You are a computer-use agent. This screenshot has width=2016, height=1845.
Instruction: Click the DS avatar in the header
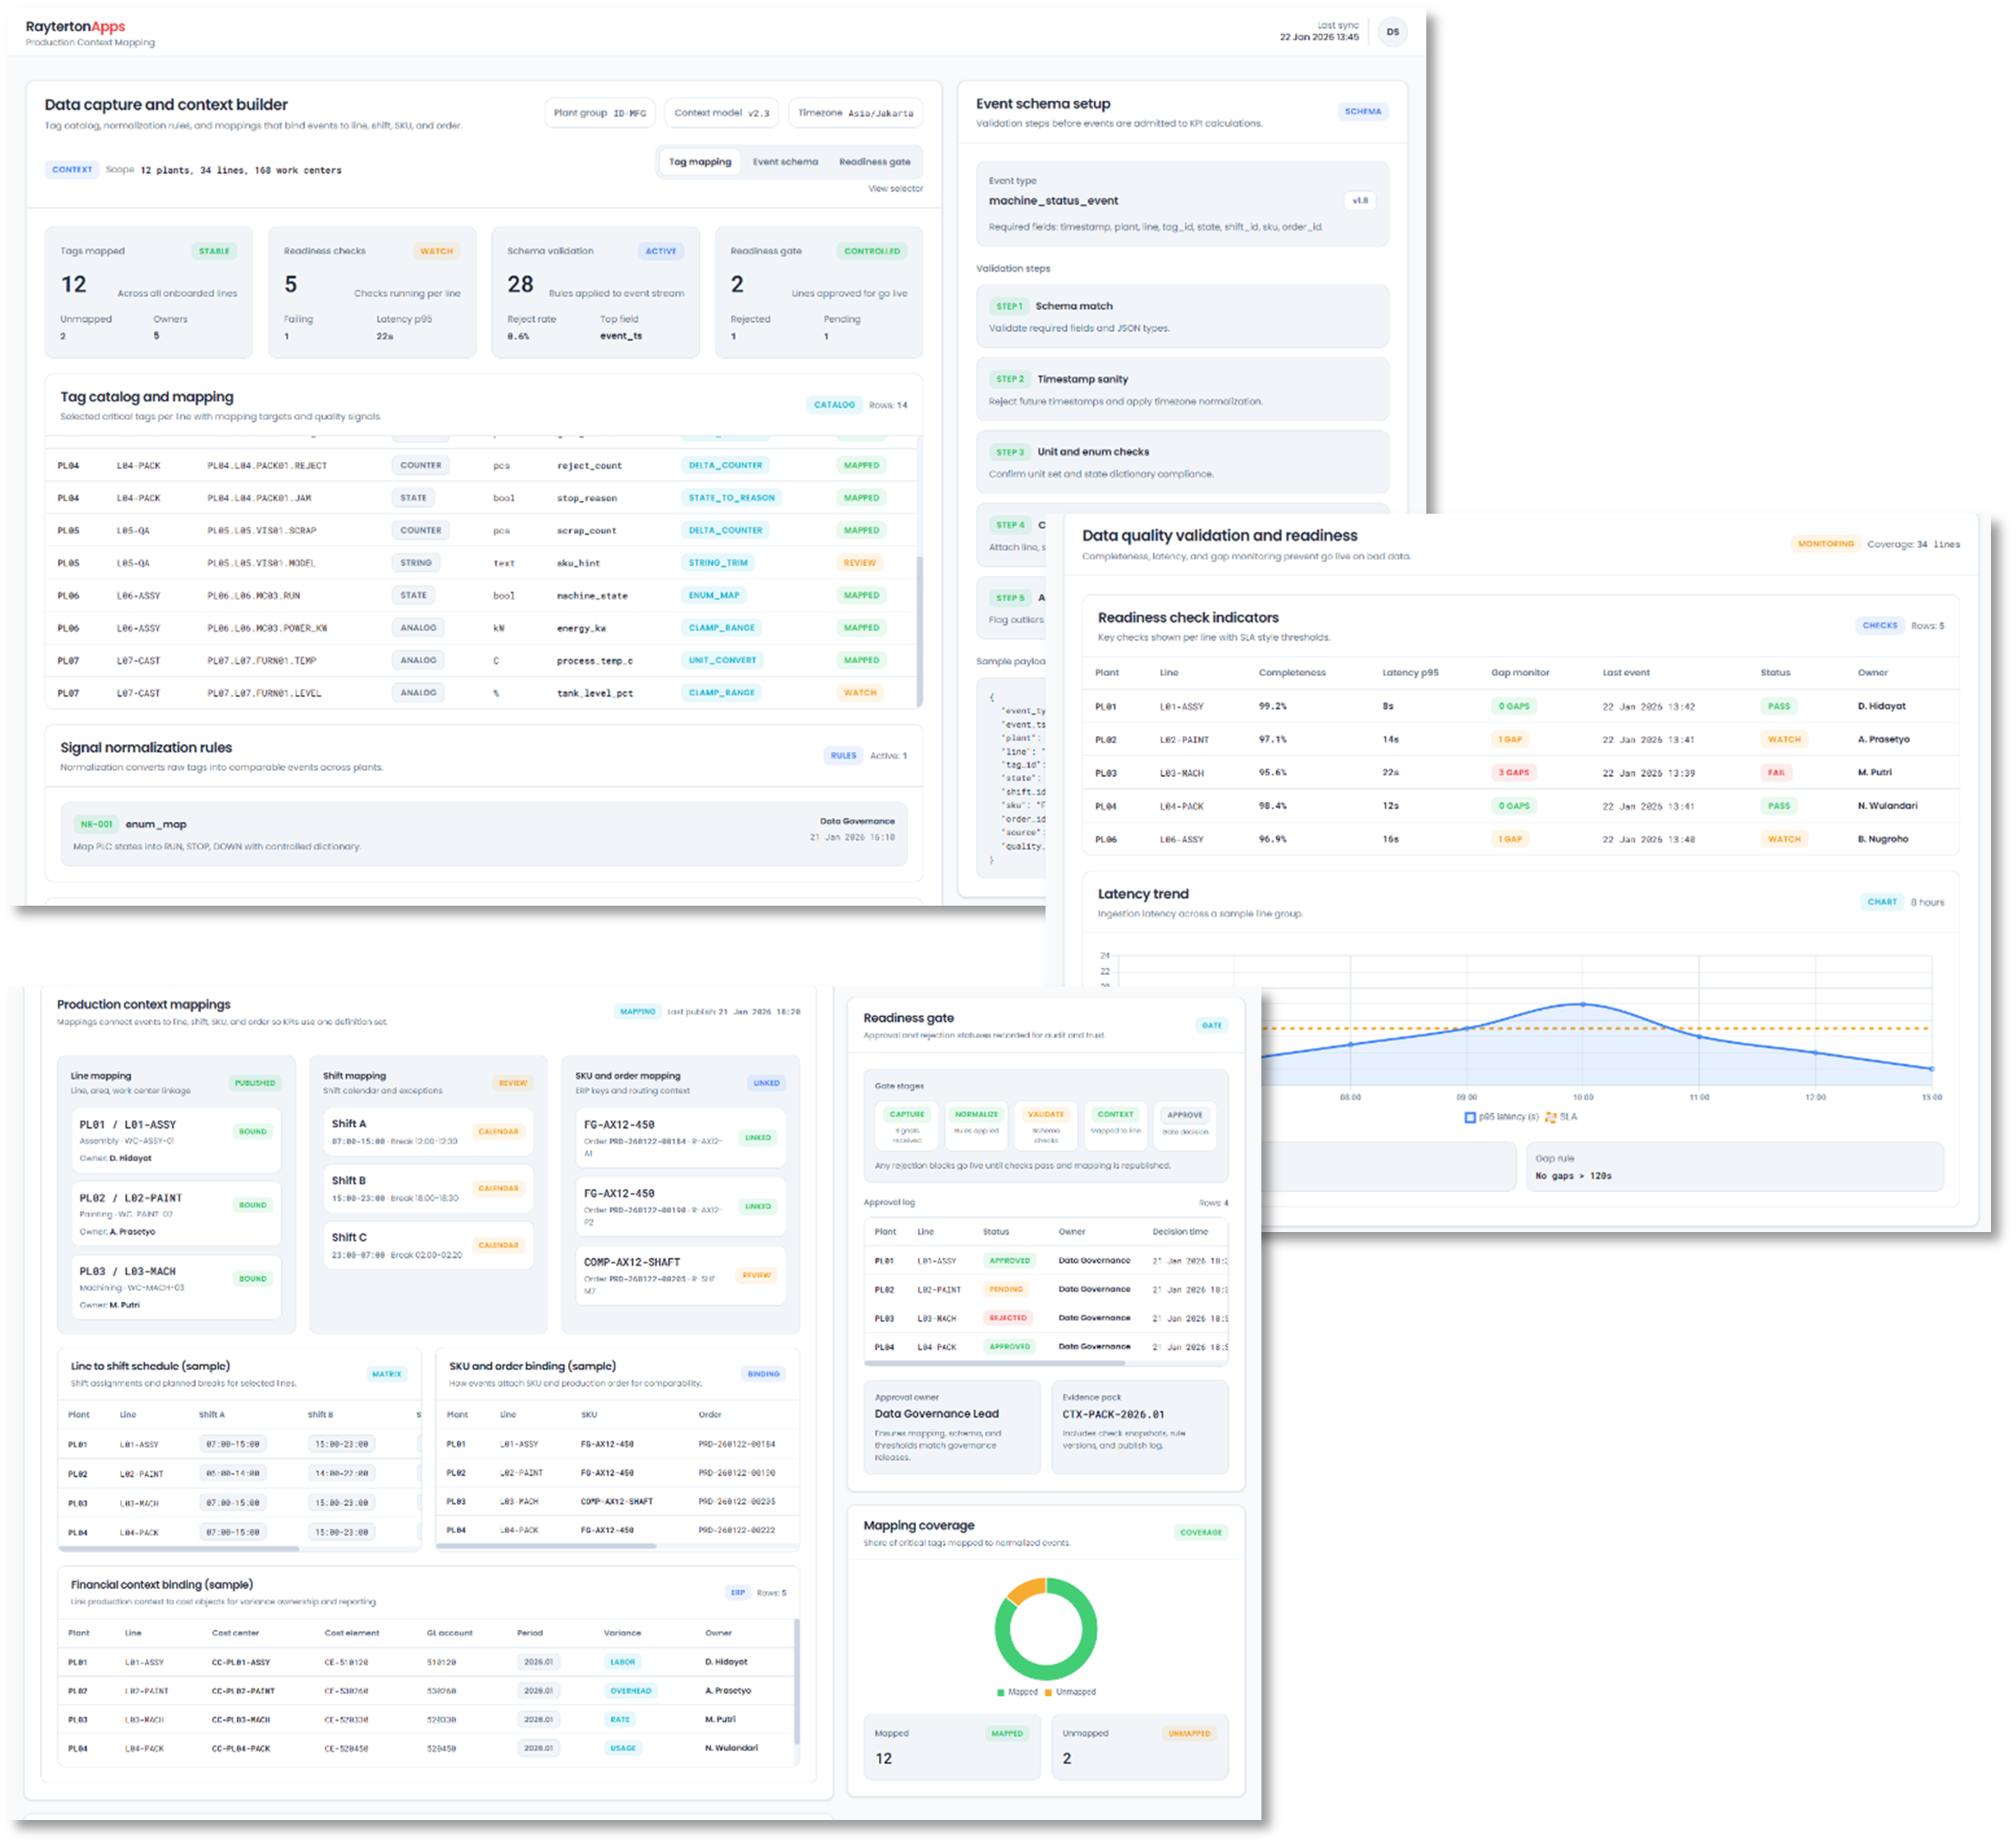pyautogui.click(x=1393, y=31)
